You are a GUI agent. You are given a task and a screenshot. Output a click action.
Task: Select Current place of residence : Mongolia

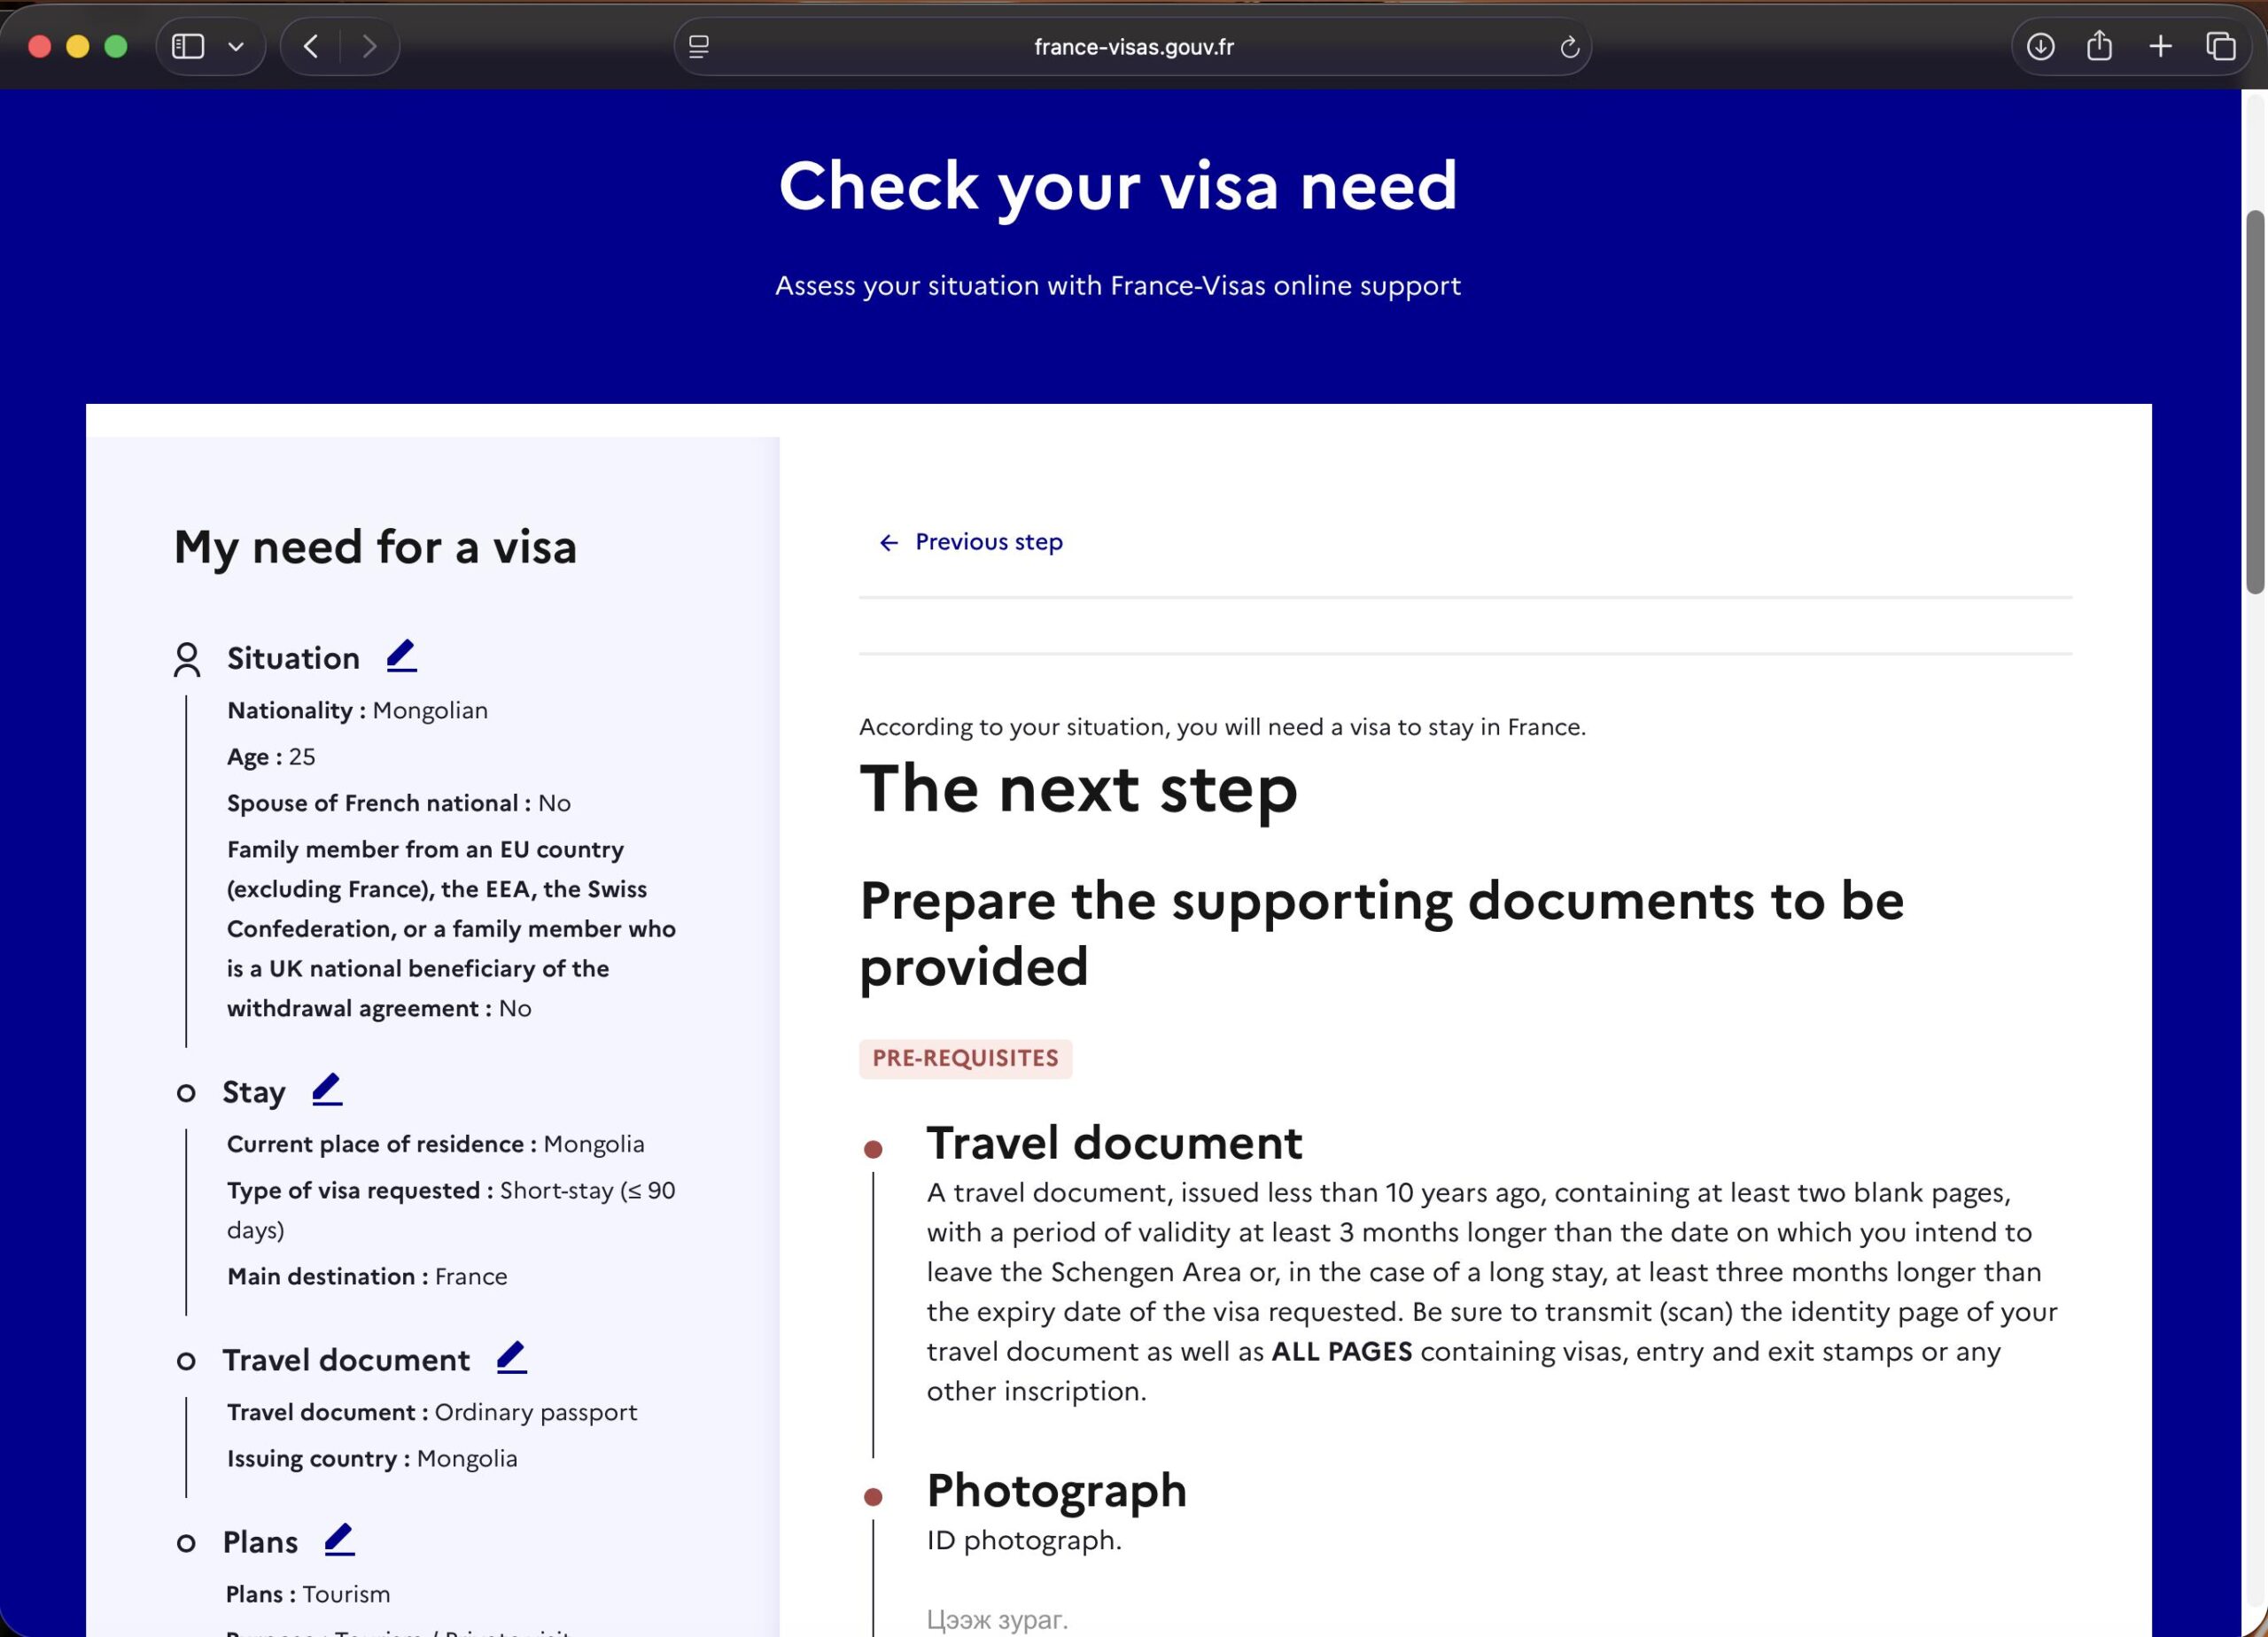[x=436, y=1144]
